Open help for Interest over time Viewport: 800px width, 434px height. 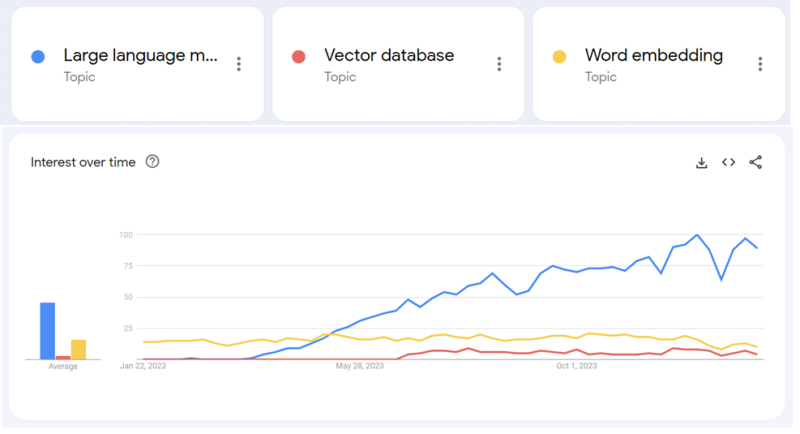coord(152,162)
